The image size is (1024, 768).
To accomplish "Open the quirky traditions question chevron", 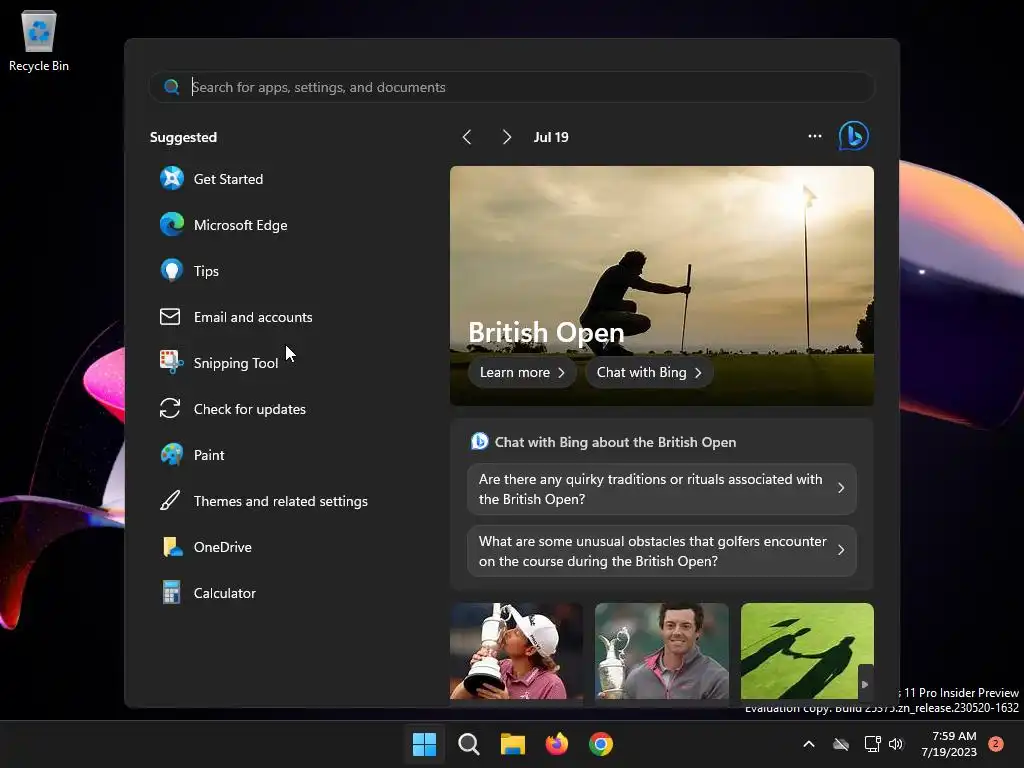I will tap(841, 488).
